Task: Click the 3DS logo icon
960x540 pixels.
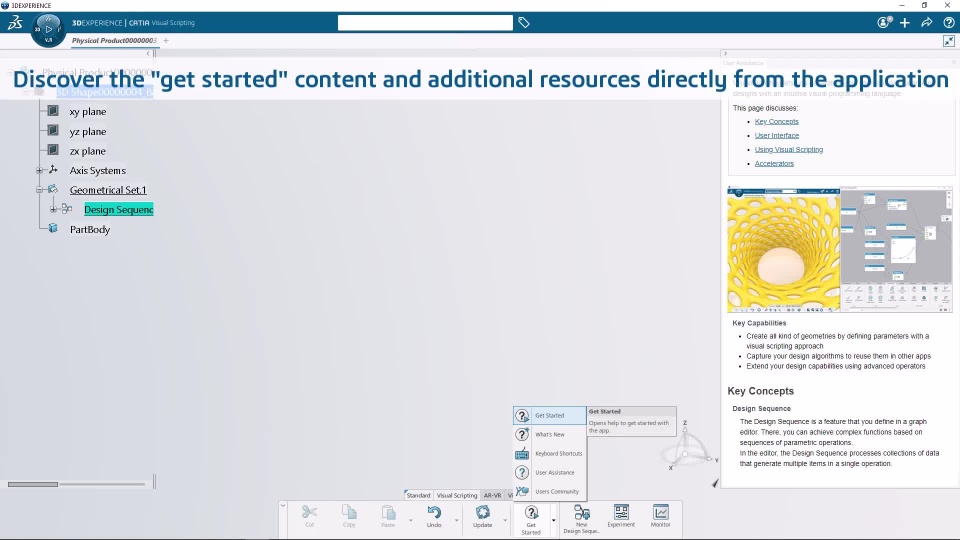Action: [15, 23]
